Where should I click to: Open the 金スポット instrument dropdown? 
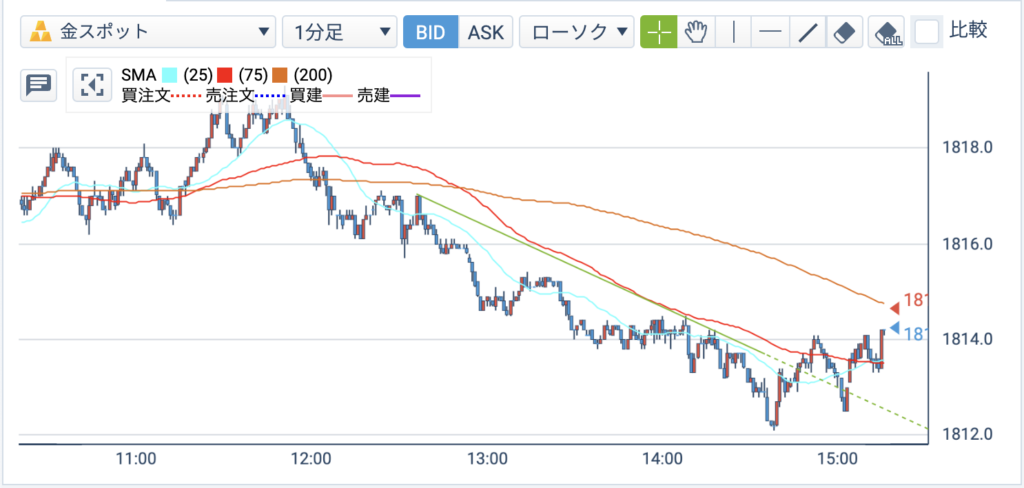[x=147, y=32]
